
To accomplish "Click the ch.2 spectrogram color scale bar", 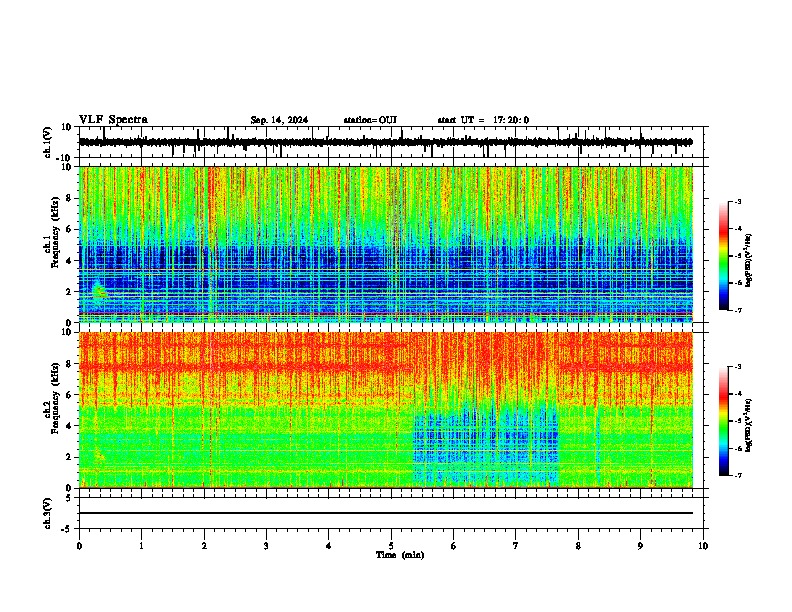I will coord(724,421).
